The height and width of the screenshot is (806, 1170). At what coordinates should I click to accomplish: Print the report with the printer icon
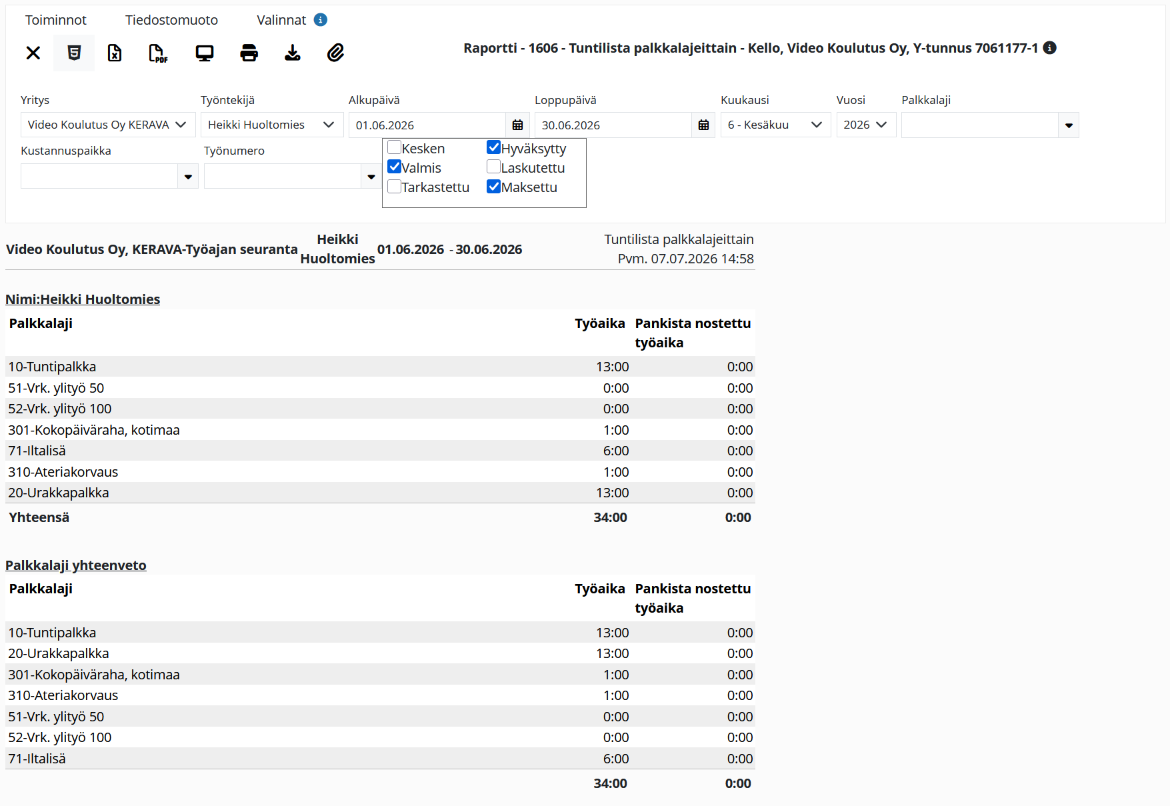click(x=248, y=53)
